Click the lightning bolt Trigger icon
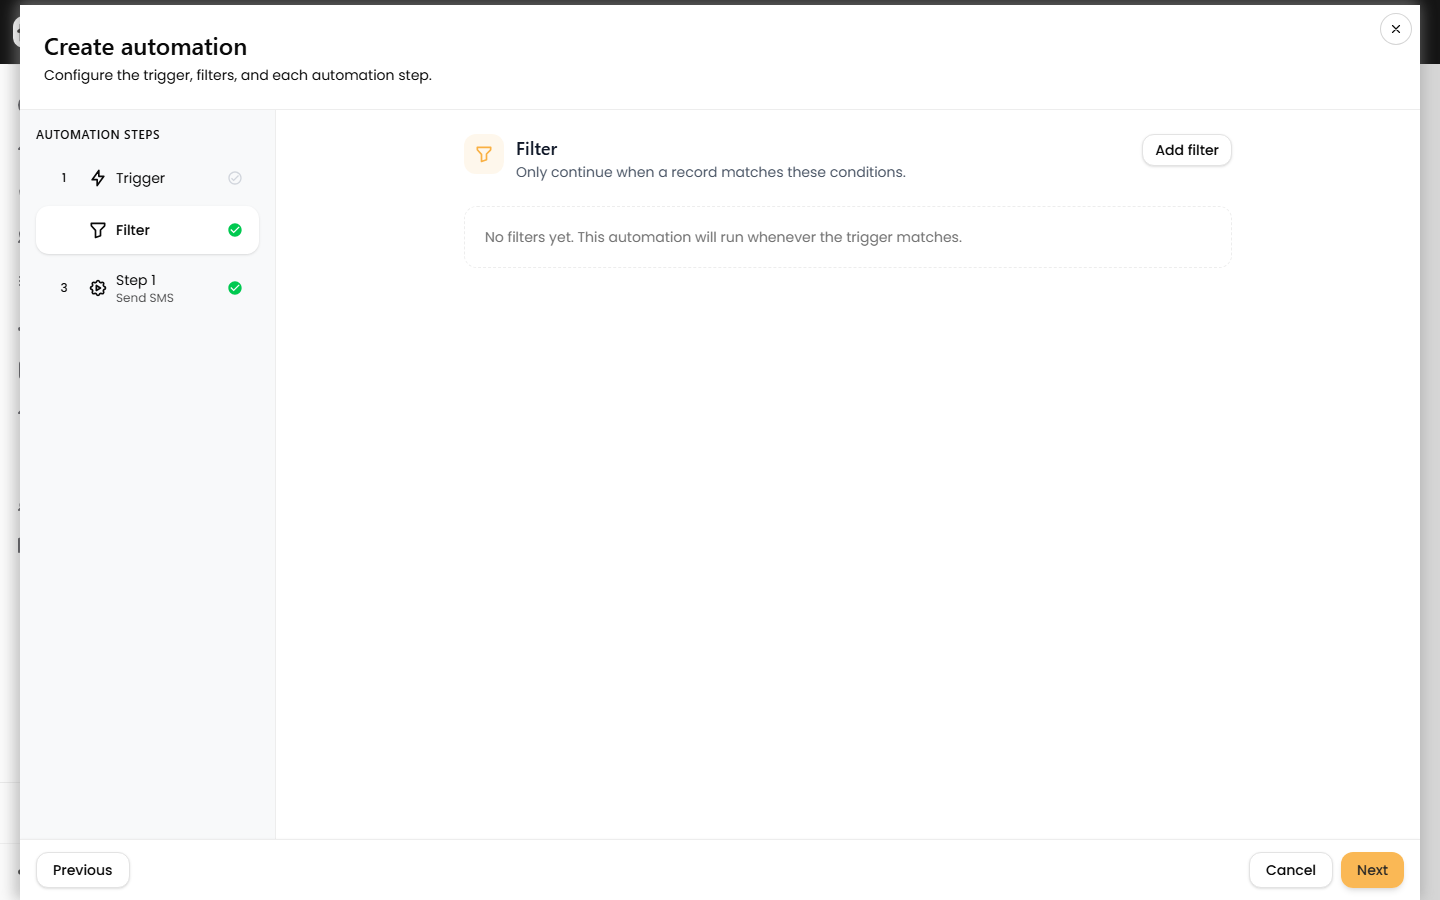The image size is (1440, 900). tap(98, 178)
